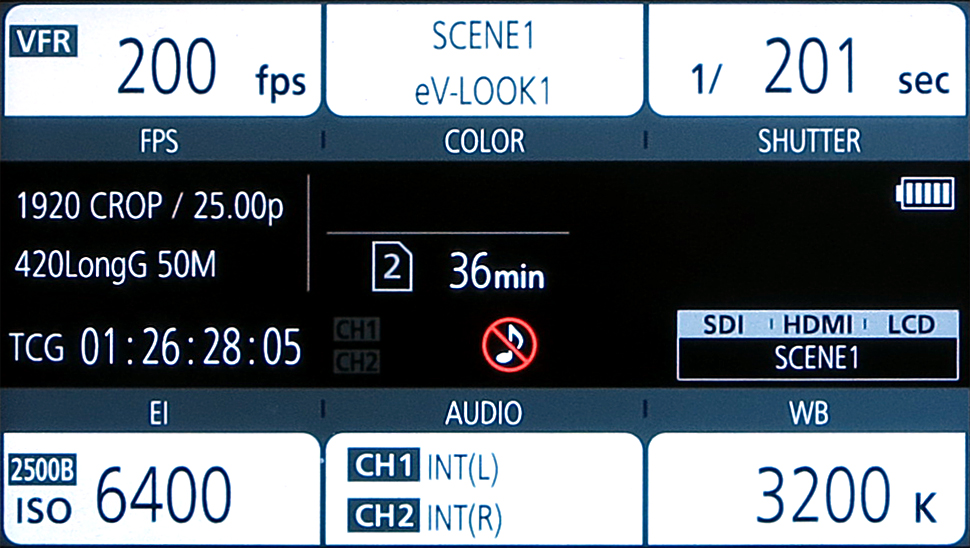Tap the 1920 CROP / 25.00p format text
970x548 pixels.
[149, 206]
